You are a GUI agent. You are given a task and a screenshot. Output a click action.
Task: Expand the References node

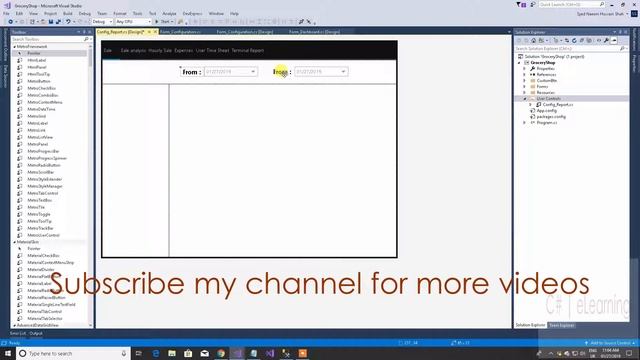point(524,75)
